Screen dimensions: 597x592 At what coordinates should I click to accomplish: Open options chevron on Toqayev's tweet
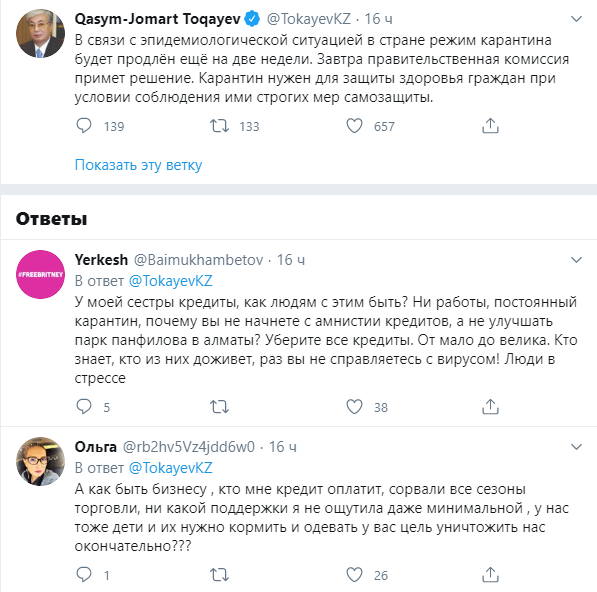576,19
